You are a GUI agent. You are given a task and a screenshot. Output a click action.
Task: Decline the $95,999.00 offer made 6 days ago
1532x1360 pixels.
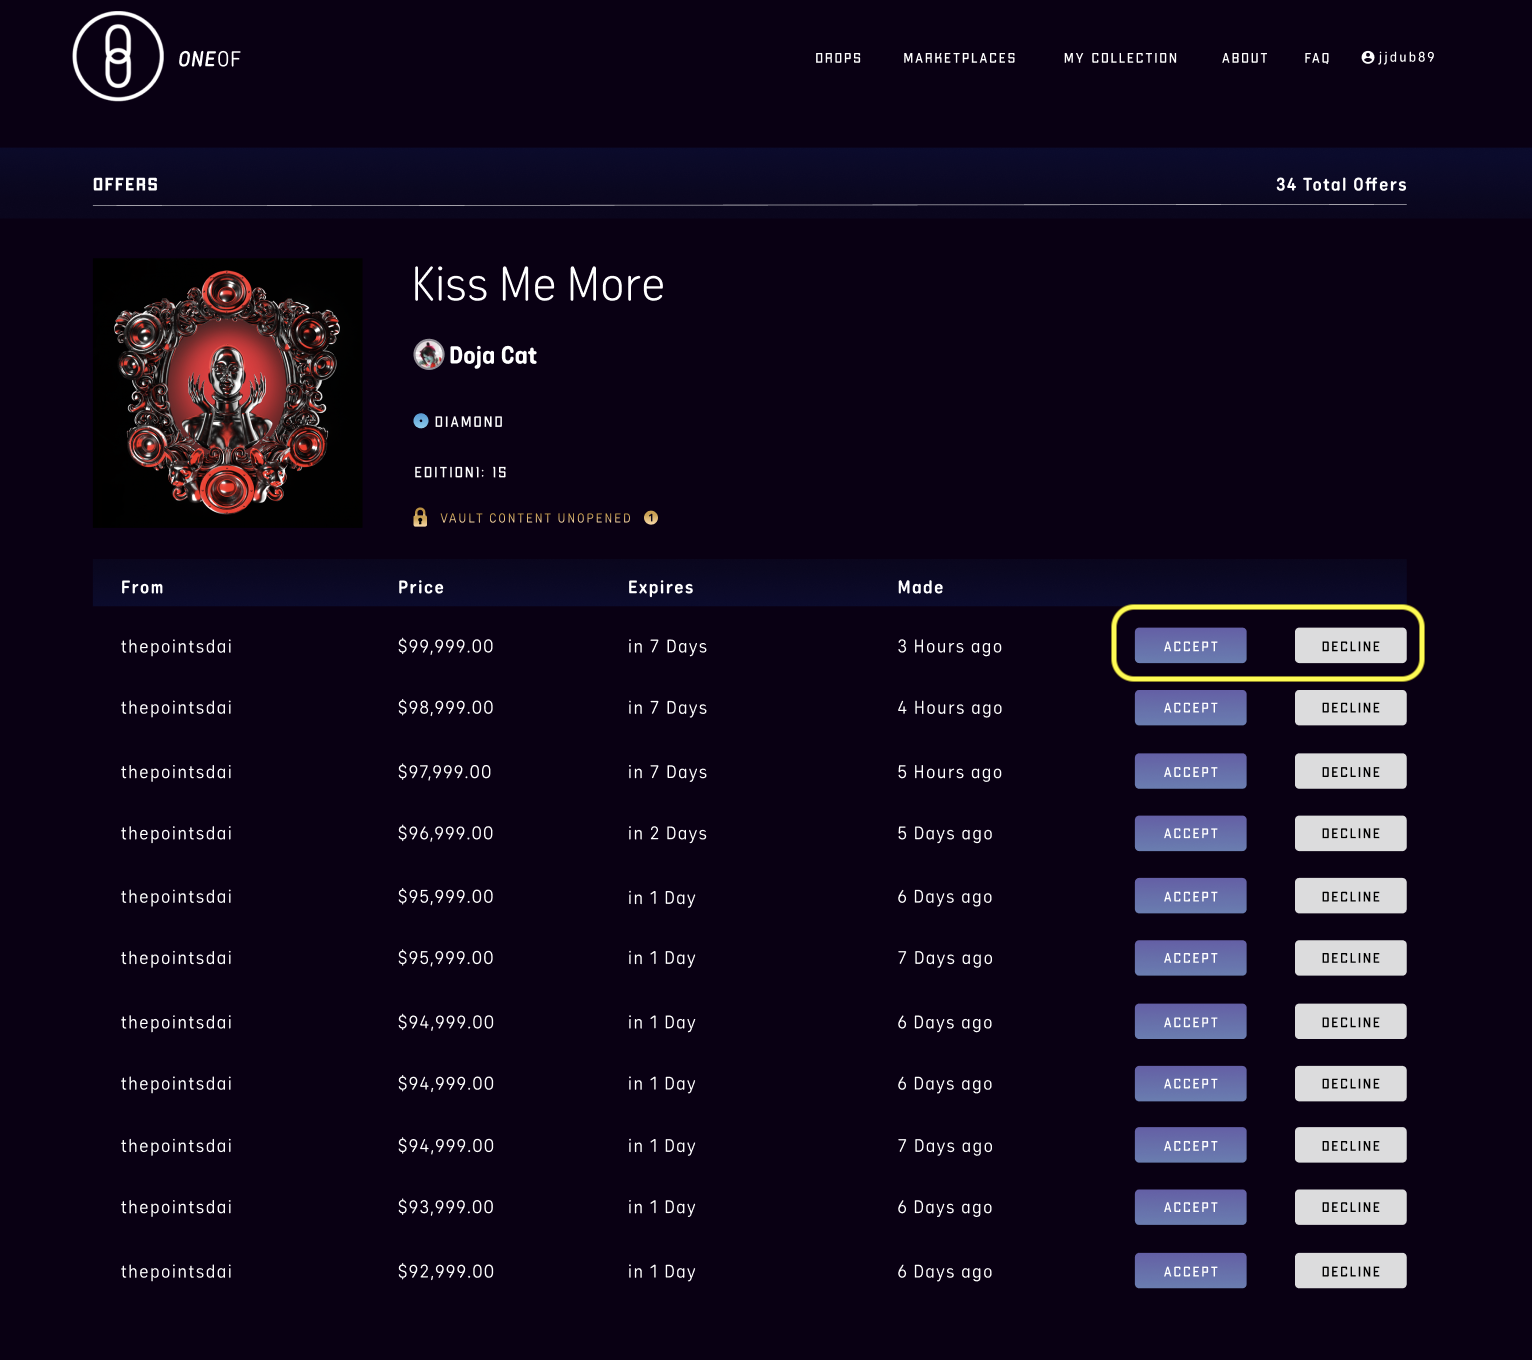[x=1351, y=897]
